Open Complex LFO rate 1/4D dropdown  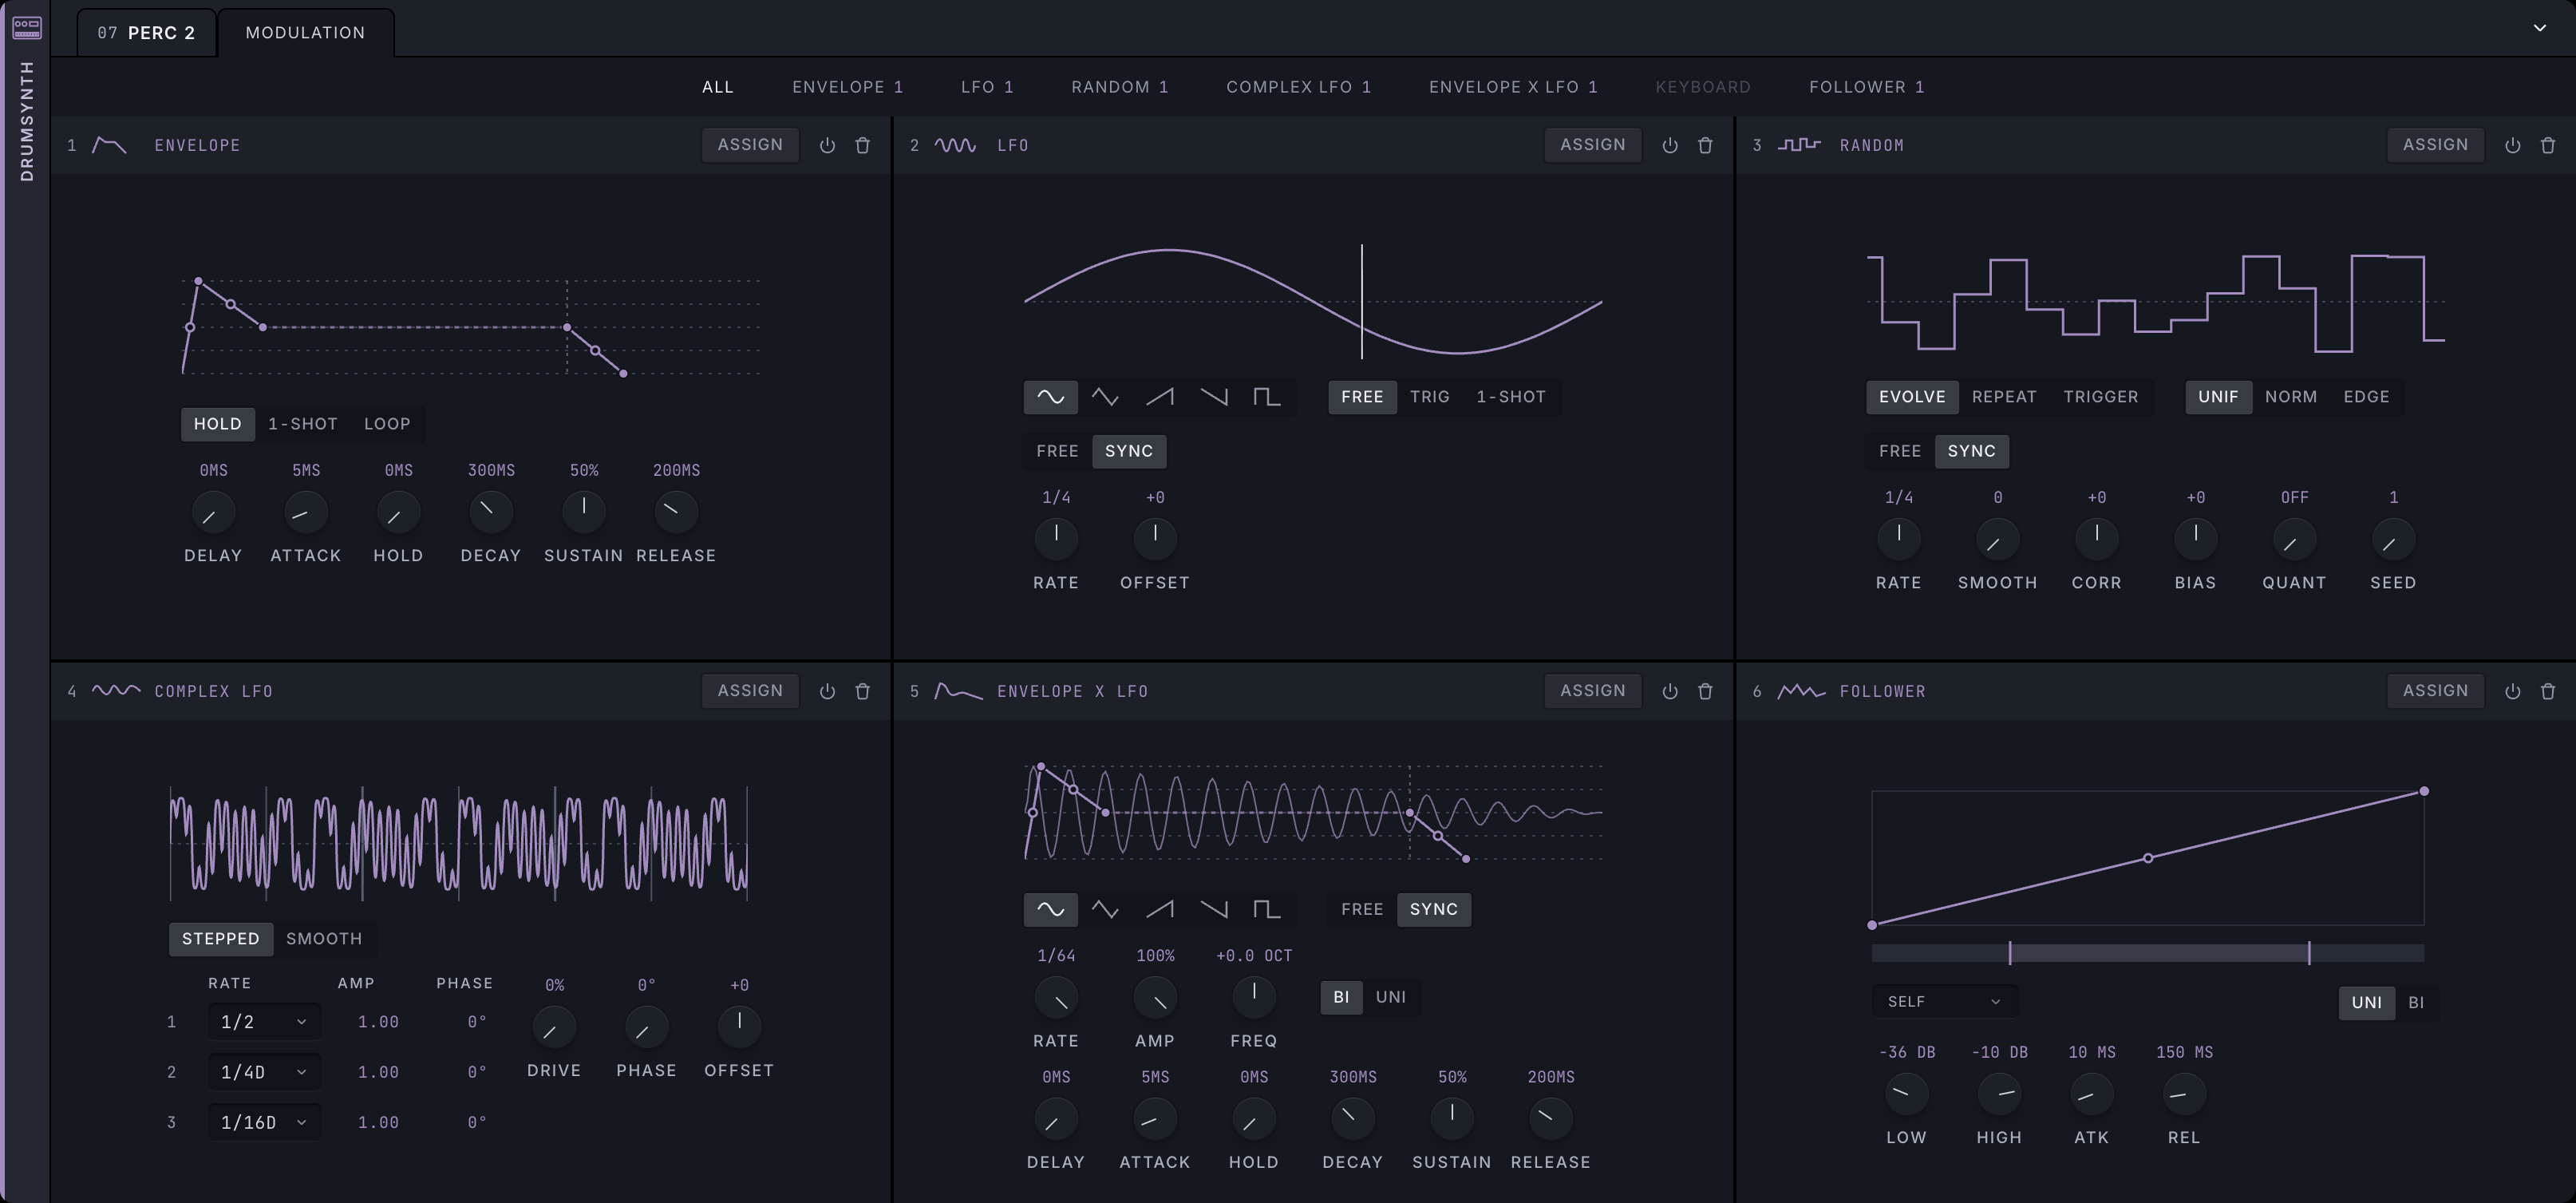pos(264,1072)
